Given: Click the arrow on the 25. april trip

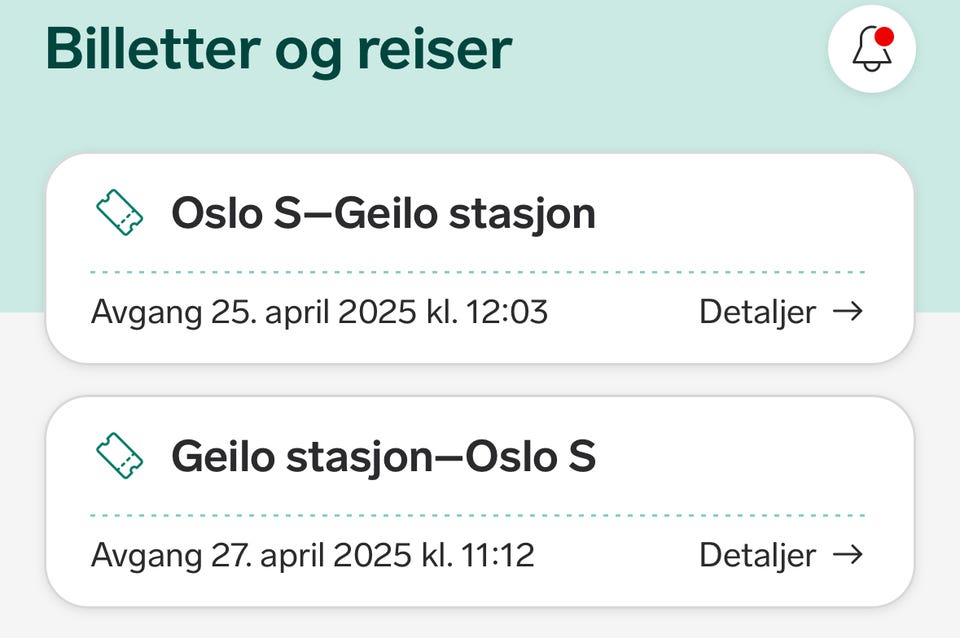Looking at the screenshot, I should point(848,312).
